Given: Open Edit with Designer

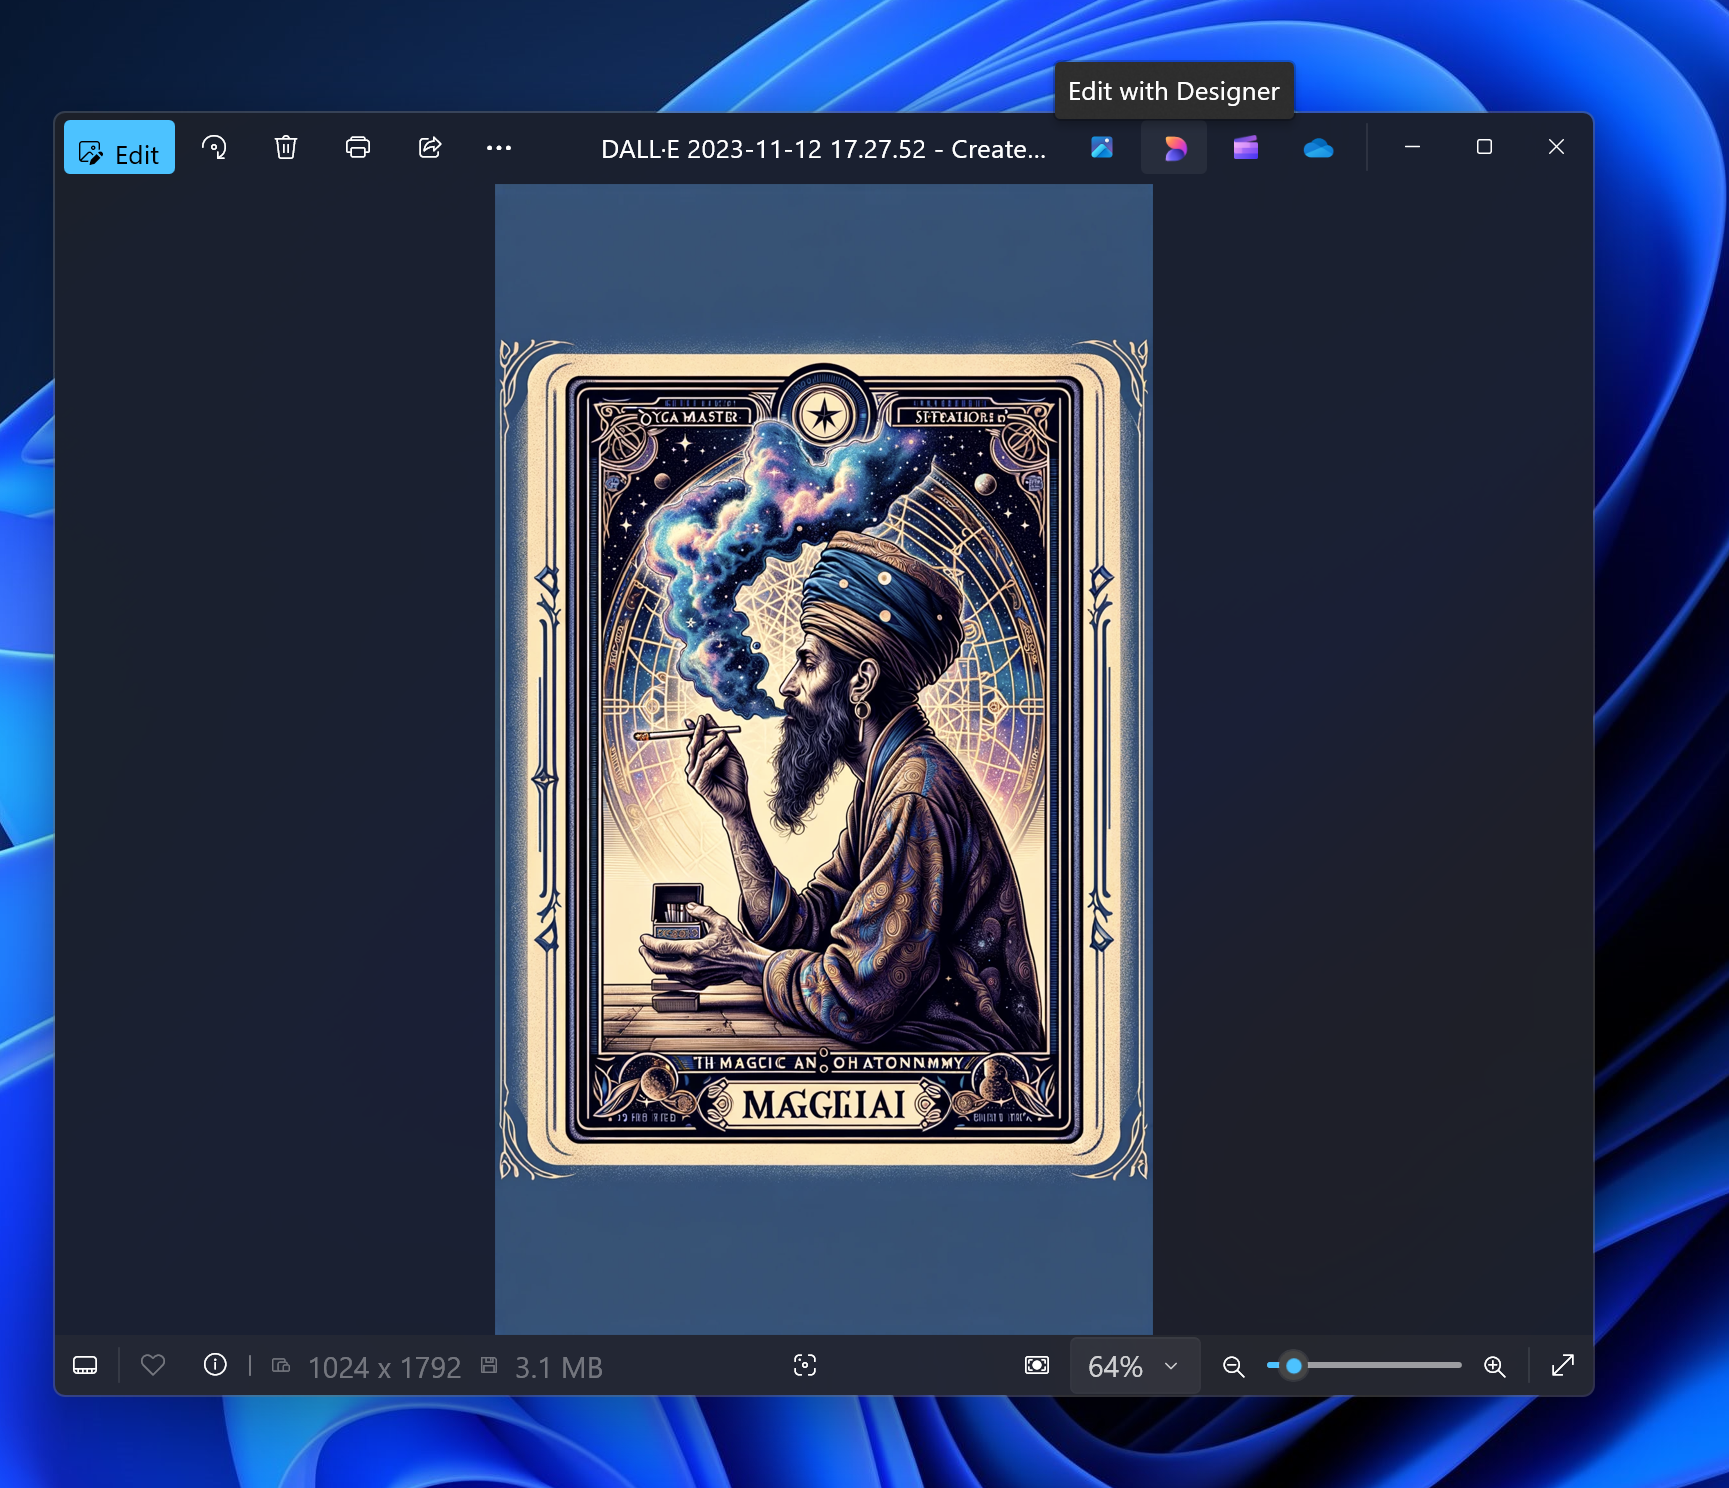Looking at the screenshot, I should click(1174, 148).
